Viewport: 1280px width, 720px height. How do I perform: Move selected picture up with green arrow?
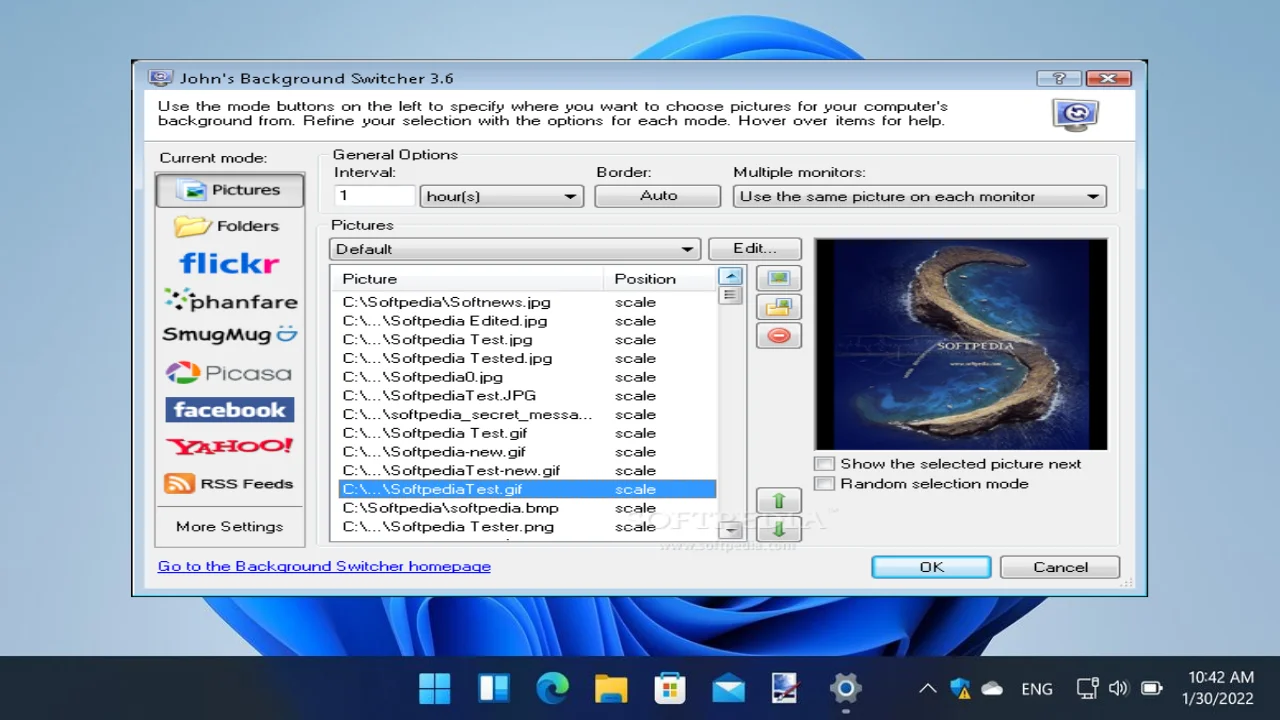pos(779,501)
